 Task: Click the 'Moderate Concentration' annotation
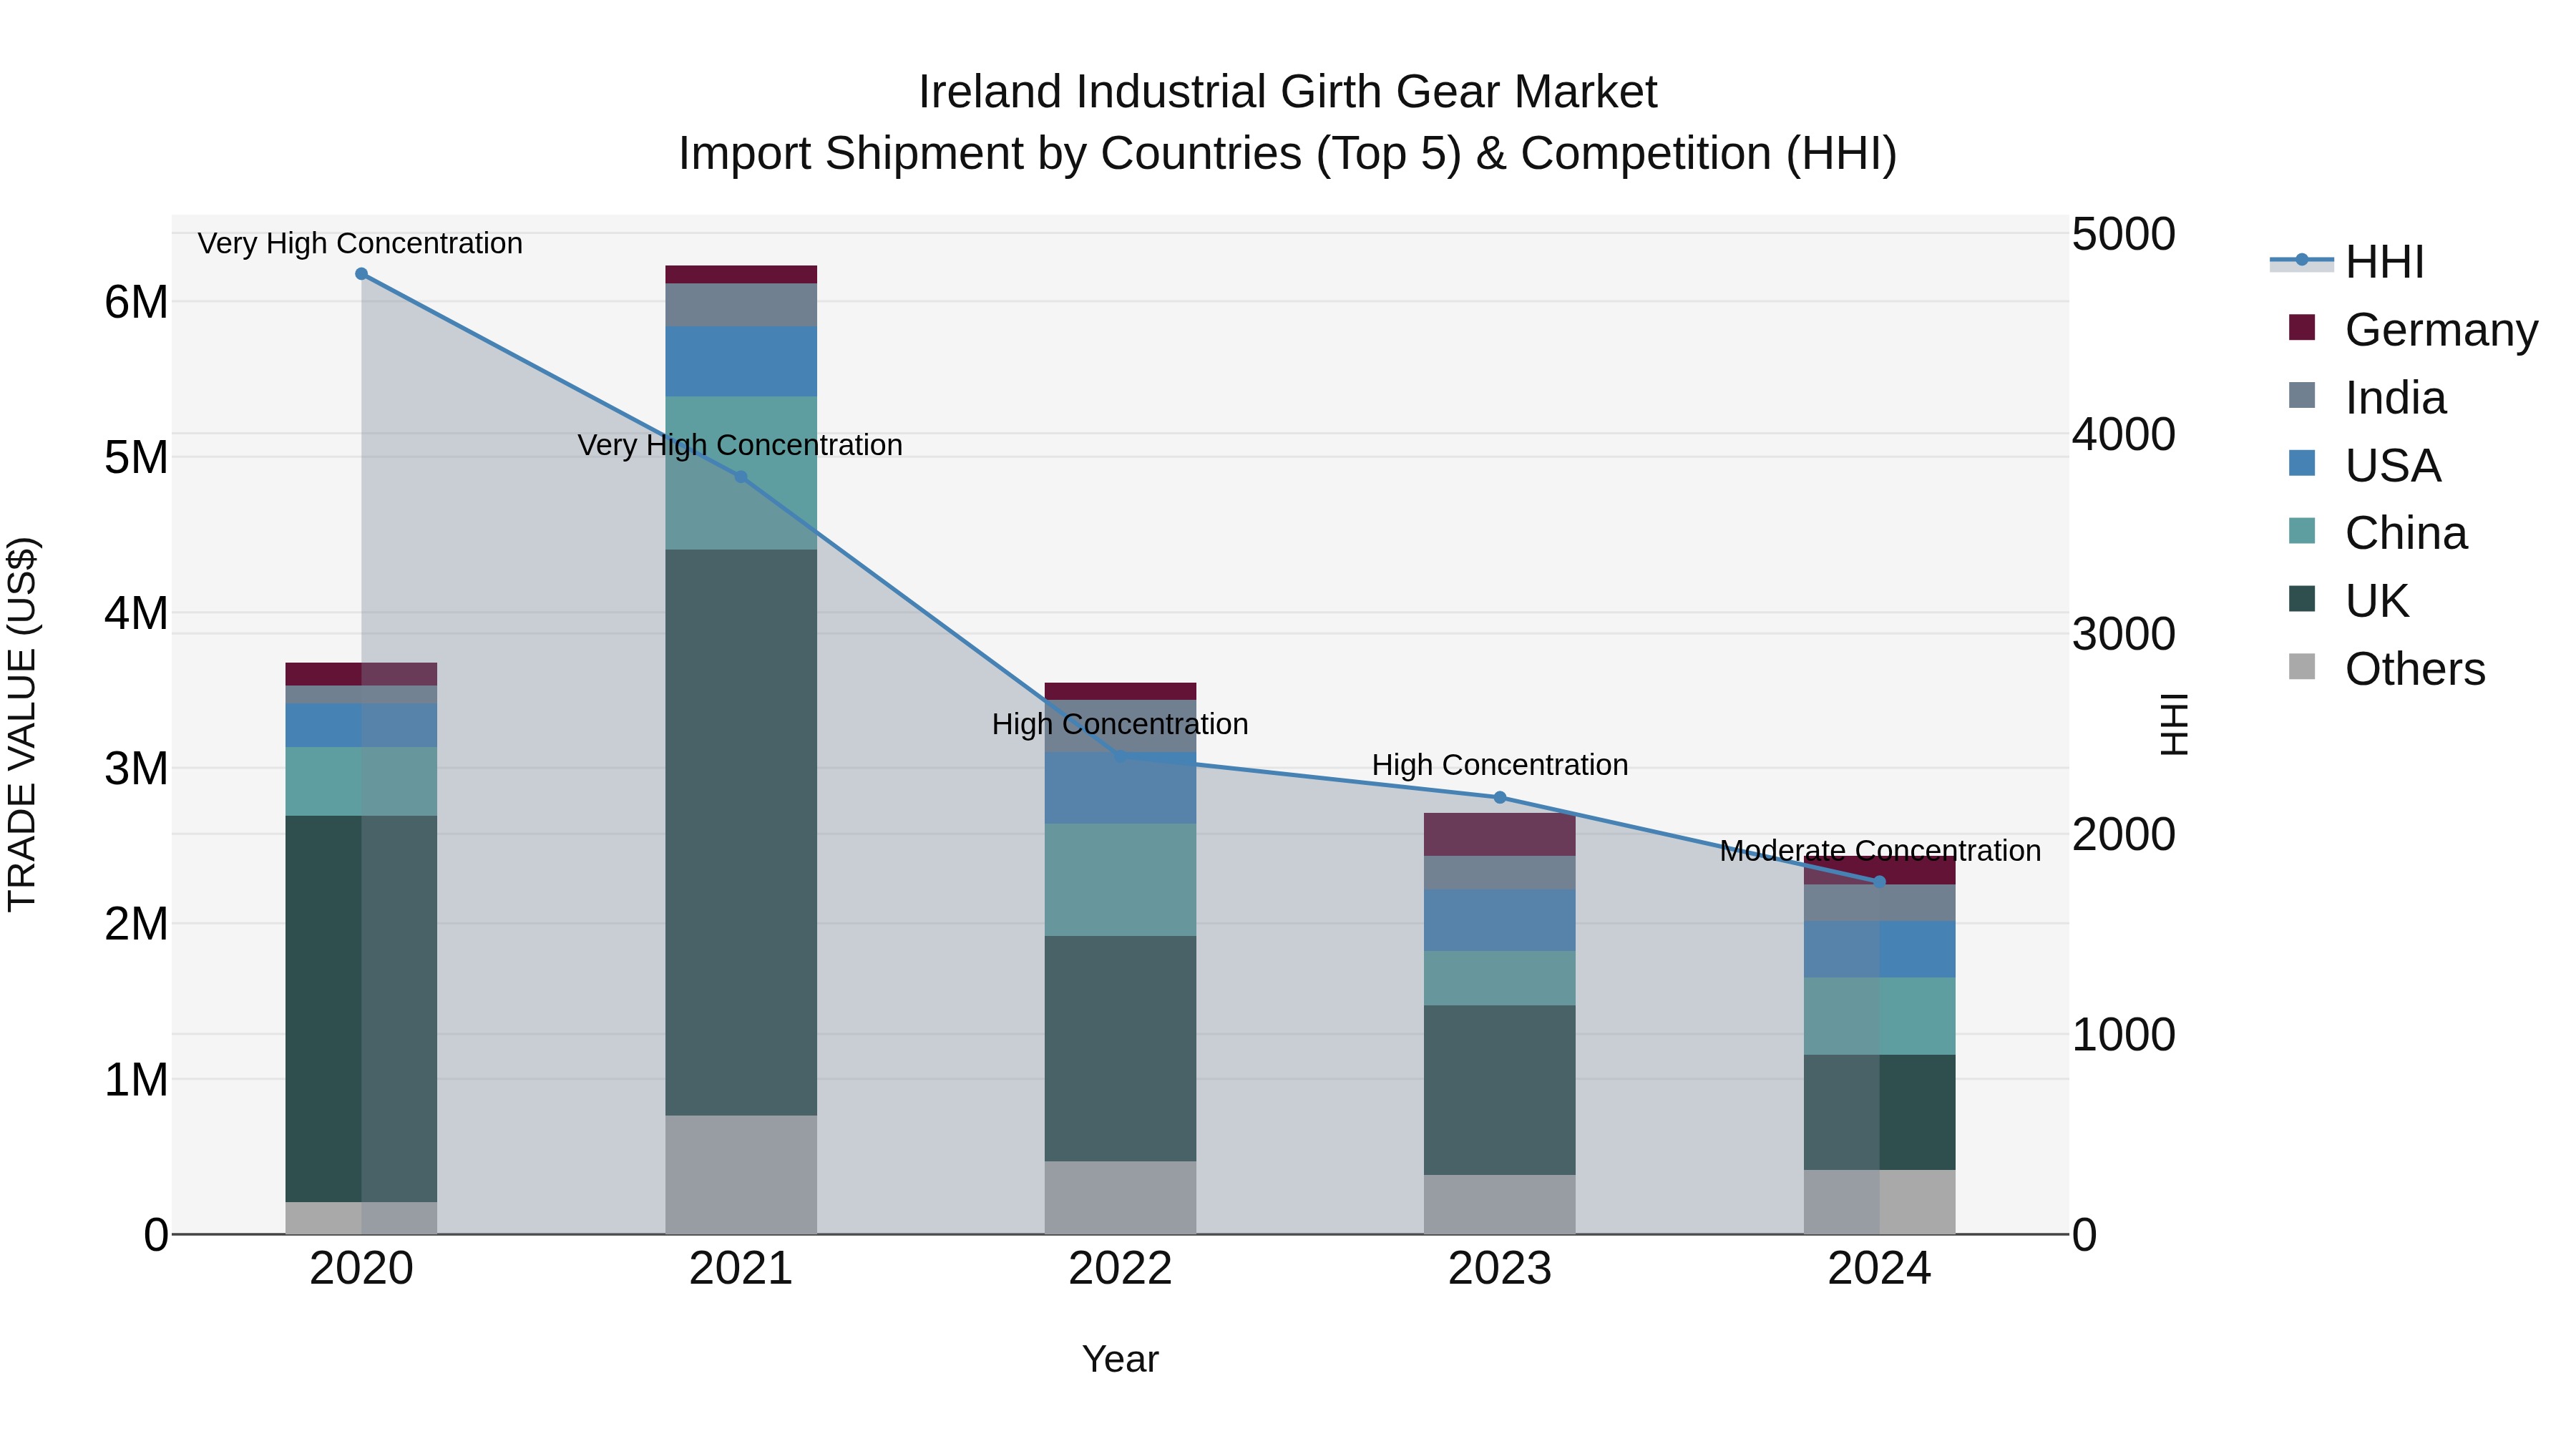click(1880, 851)
